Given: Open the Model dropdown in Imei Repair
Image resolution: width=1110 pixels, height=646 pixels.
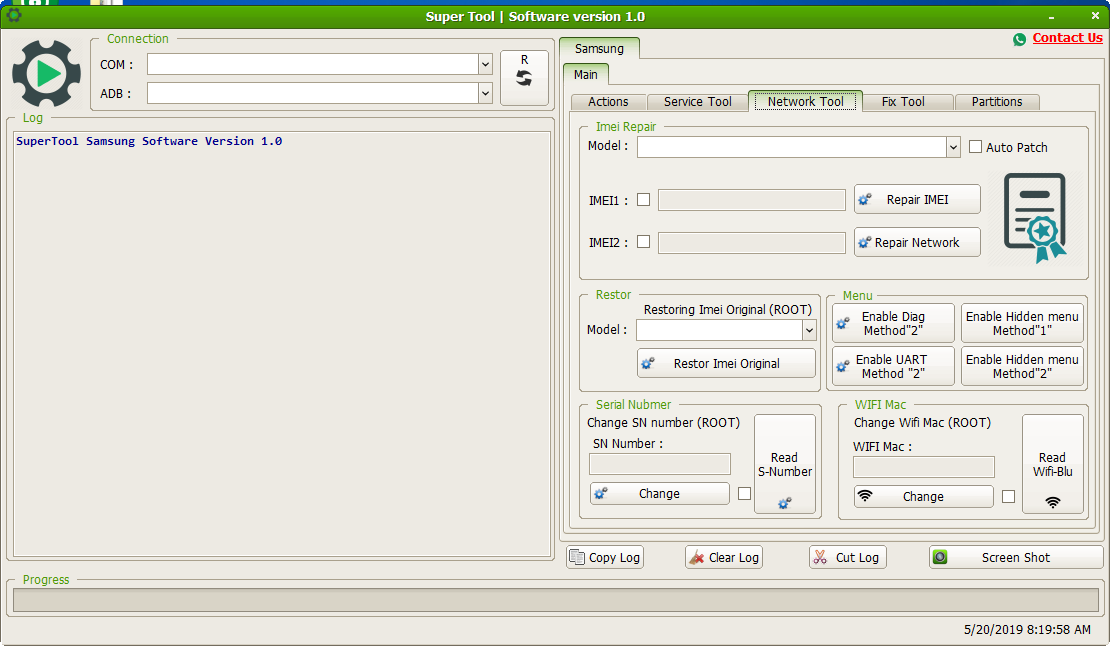Looking at the screenshot, I should click(x=953, y=147).
